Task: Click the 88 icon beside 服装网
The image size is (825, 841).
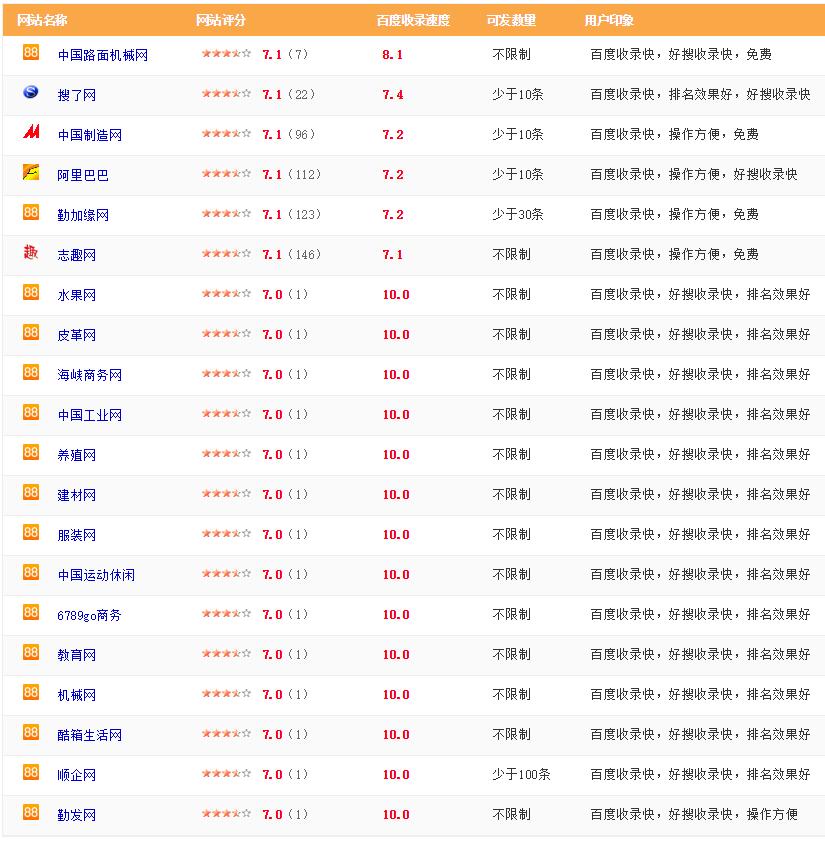Action: (x=31, y=532)
